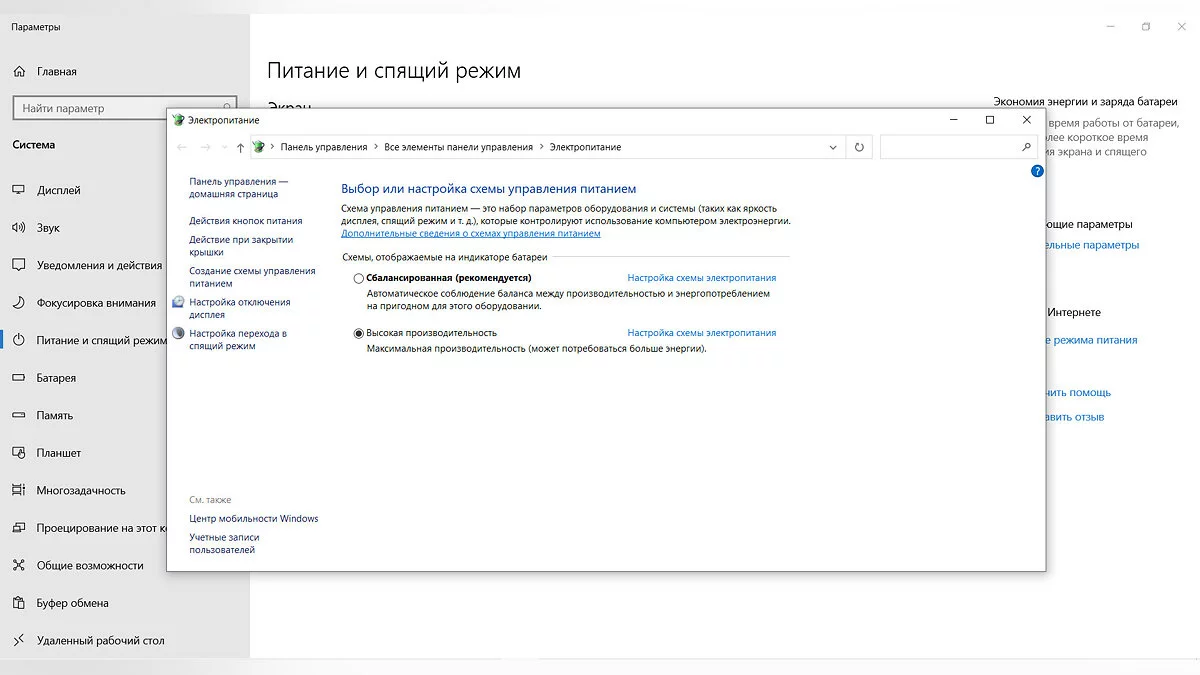
Task: Click the back navigation arrow
Action: [x=181, y=148]
